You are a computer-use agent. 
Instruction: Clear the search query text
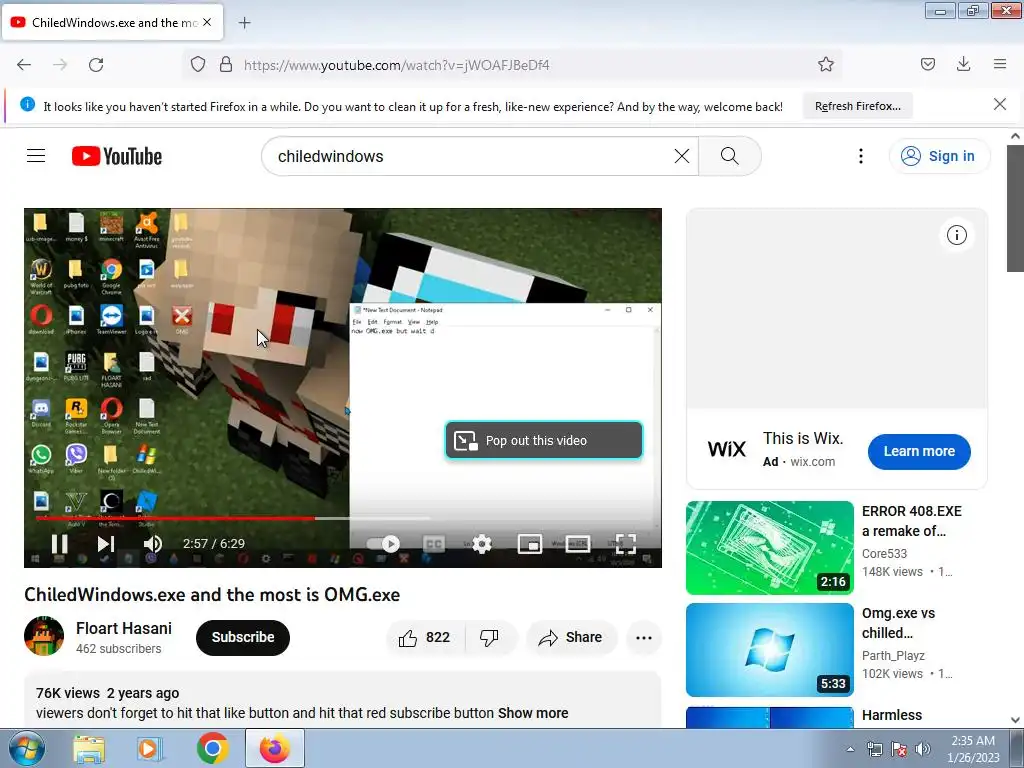681,156
